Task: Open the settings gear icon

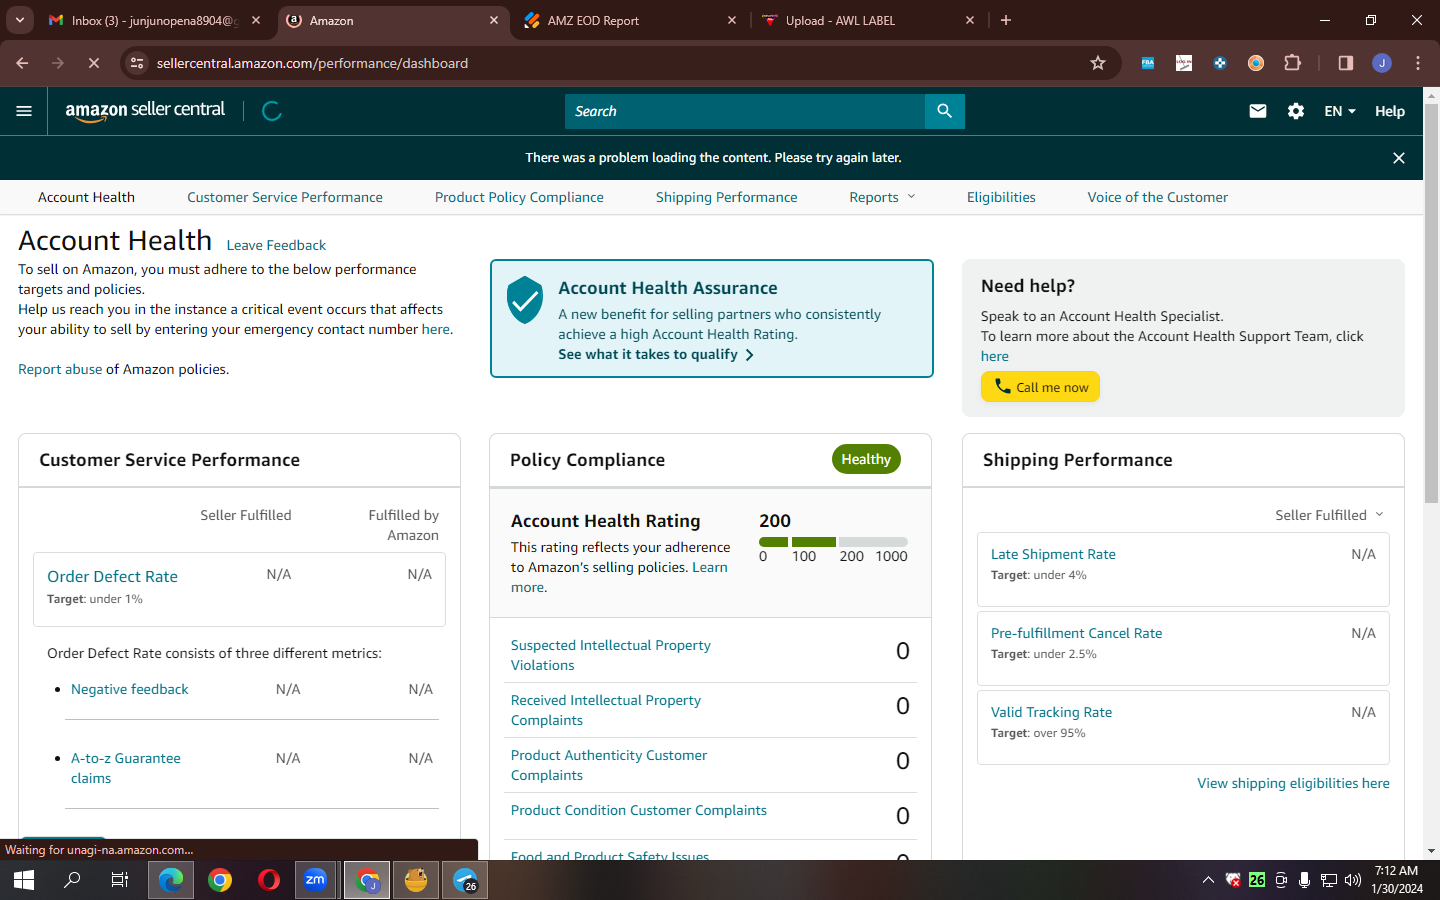Action: coord(1296,111)
